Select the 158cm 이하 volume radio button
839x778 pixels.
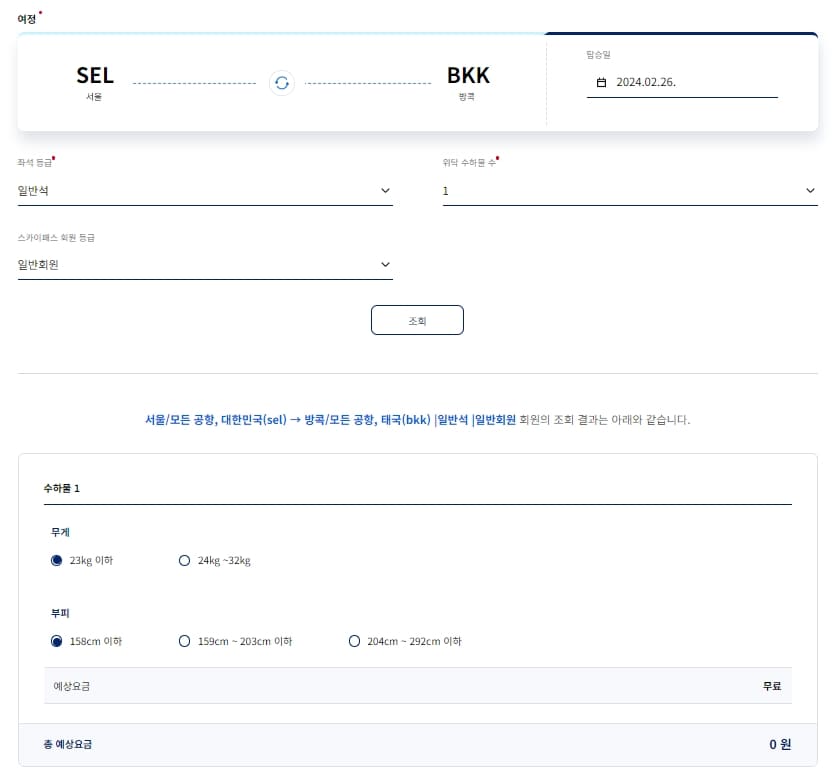[x=57, y=641]
